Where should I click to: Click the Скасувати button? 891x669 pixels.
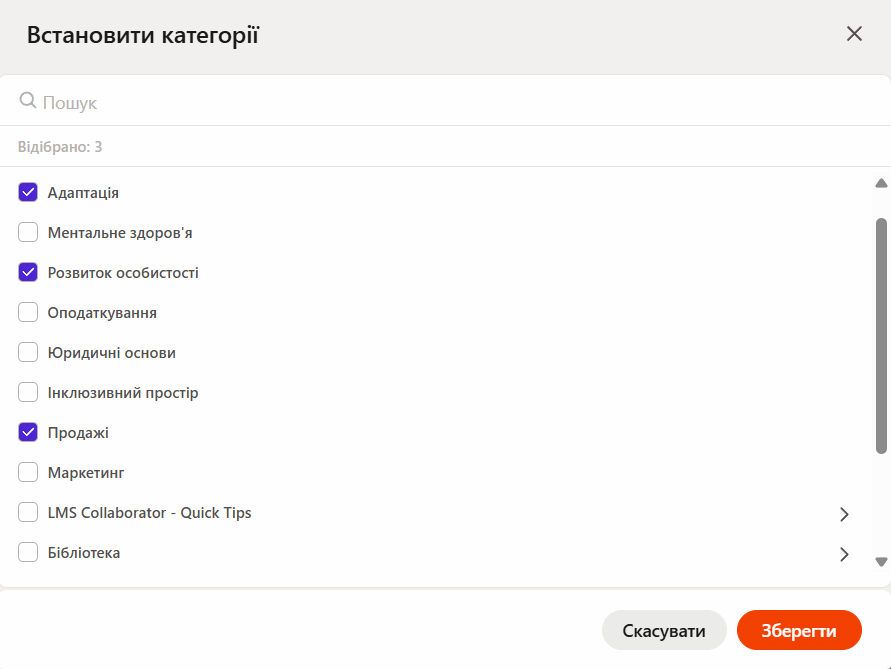pos(664,630)
